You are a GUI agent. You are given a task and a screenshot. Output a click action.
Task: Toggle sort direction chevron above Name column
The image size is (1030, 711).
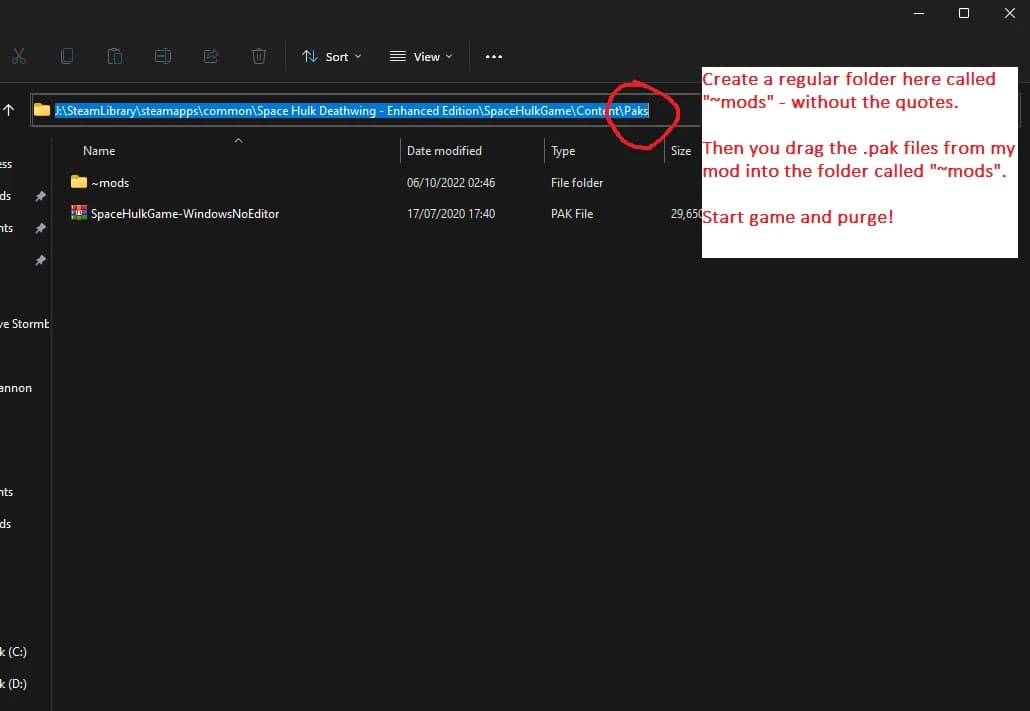238,140
